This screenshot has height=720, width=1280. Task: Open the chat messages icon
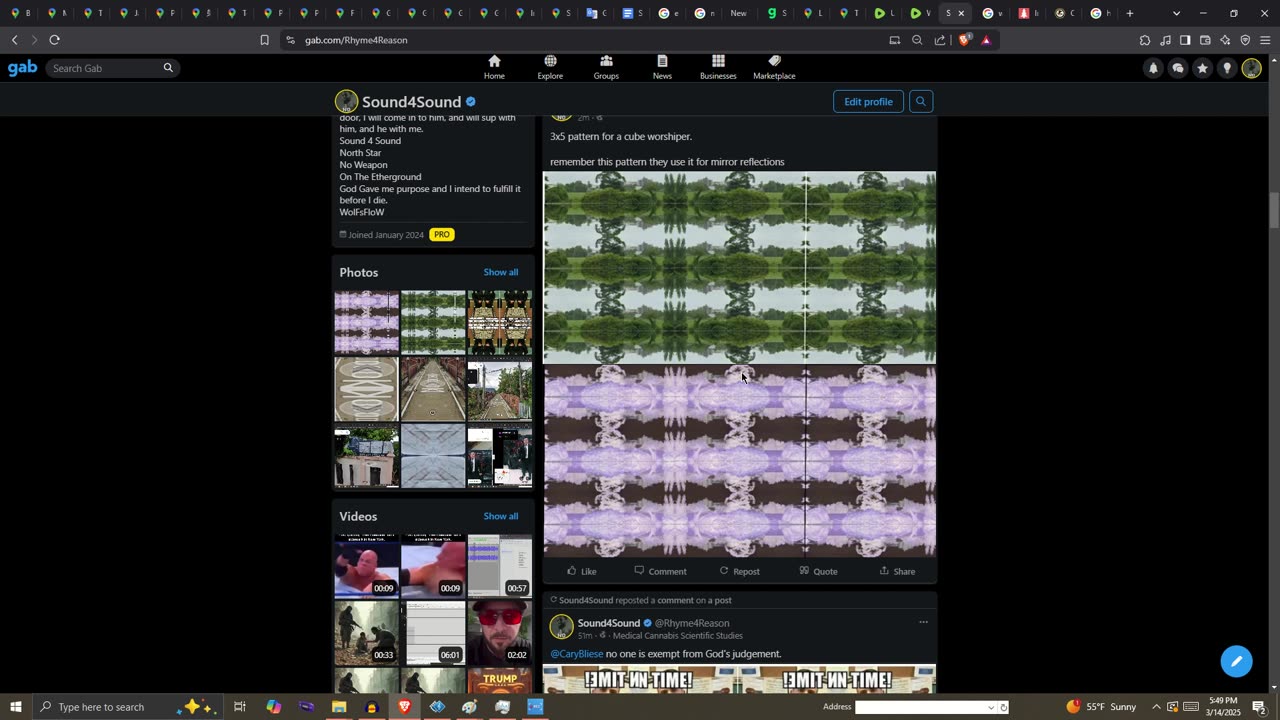[x=1178, y=68]
